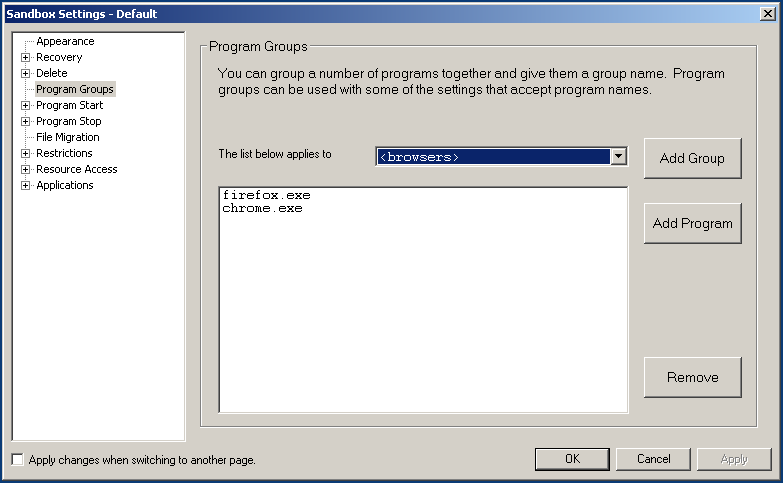The width and height of the screenshot is (783, 483).
Task: Select Resource Access in the tree
Action: point(76,169)
